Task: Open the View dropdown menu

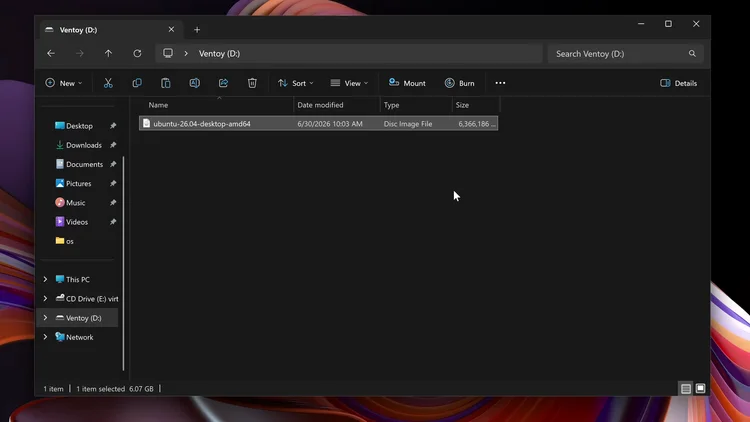Action: tap(349, 83)
